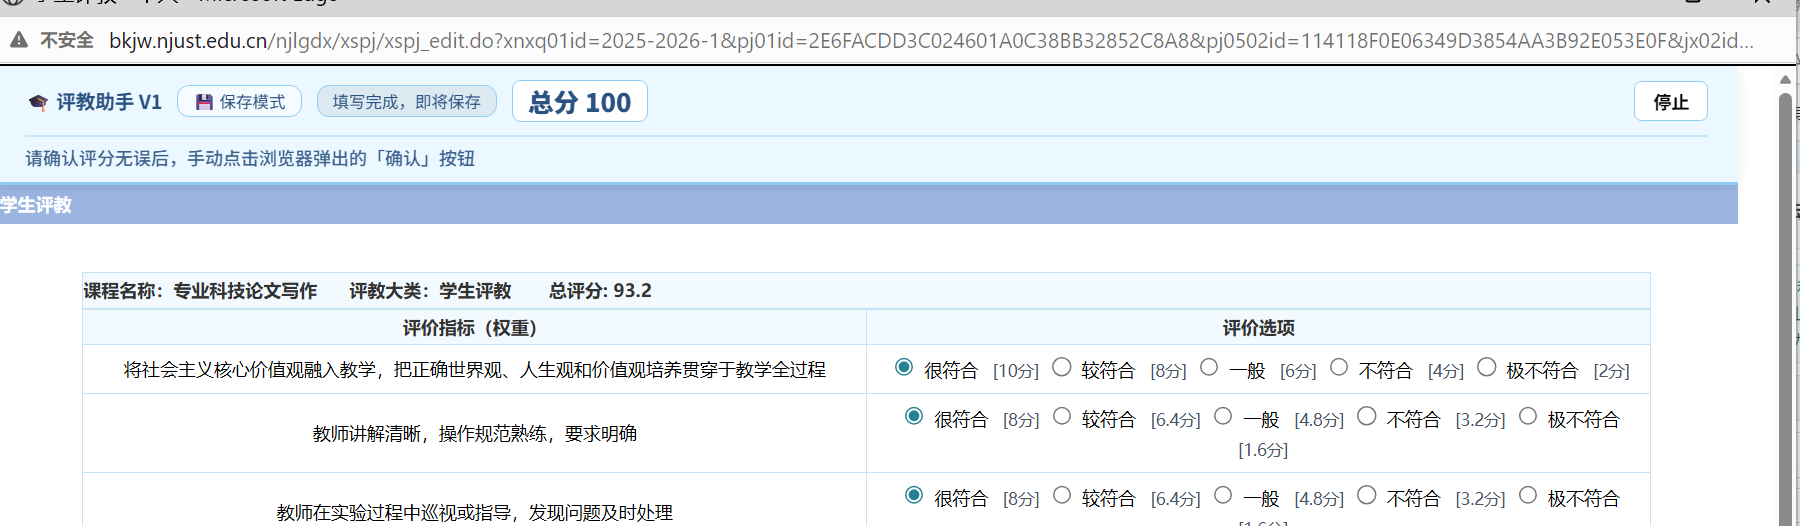Choose 不符合 [4分] for 社会主义核心价值观 row

[x=1339, y=368]
